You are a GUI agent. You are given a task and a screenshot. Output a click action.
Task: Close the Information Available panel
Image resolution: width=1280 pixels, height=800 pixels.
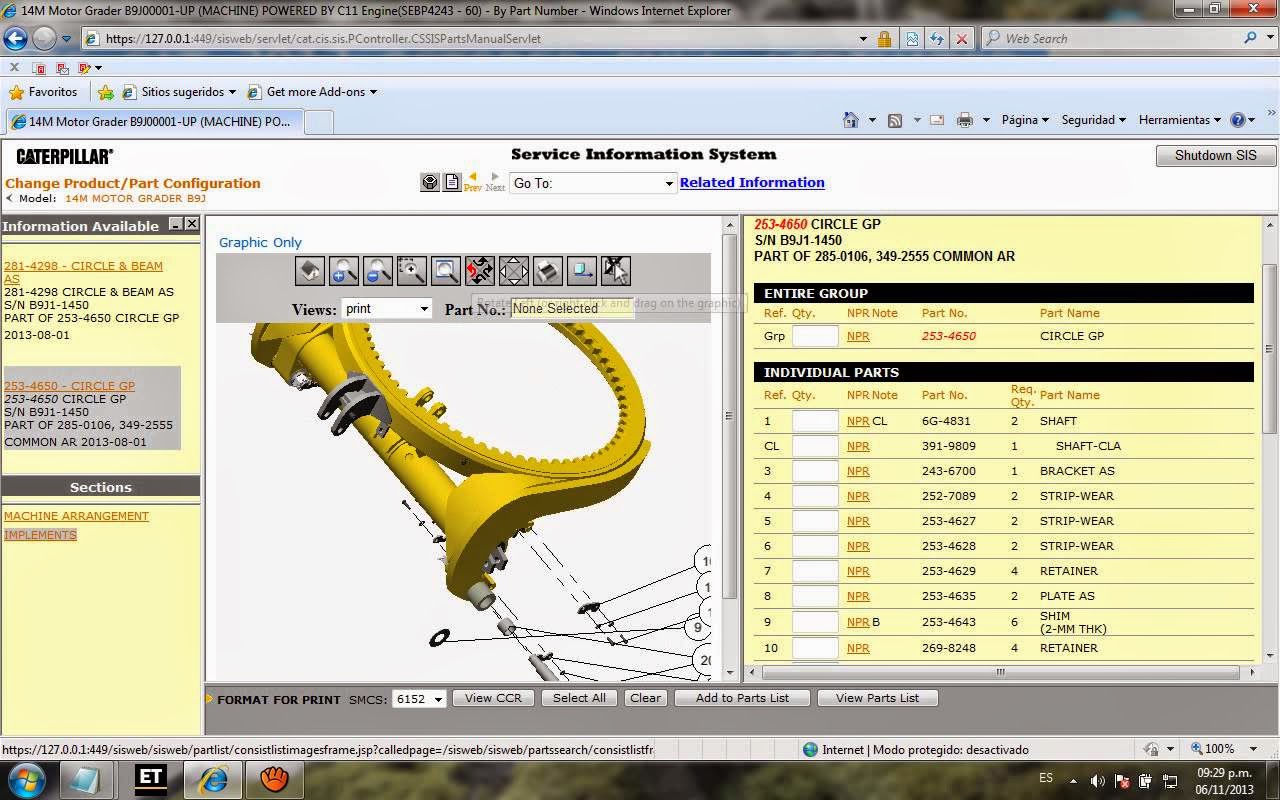tap(192, 225)
